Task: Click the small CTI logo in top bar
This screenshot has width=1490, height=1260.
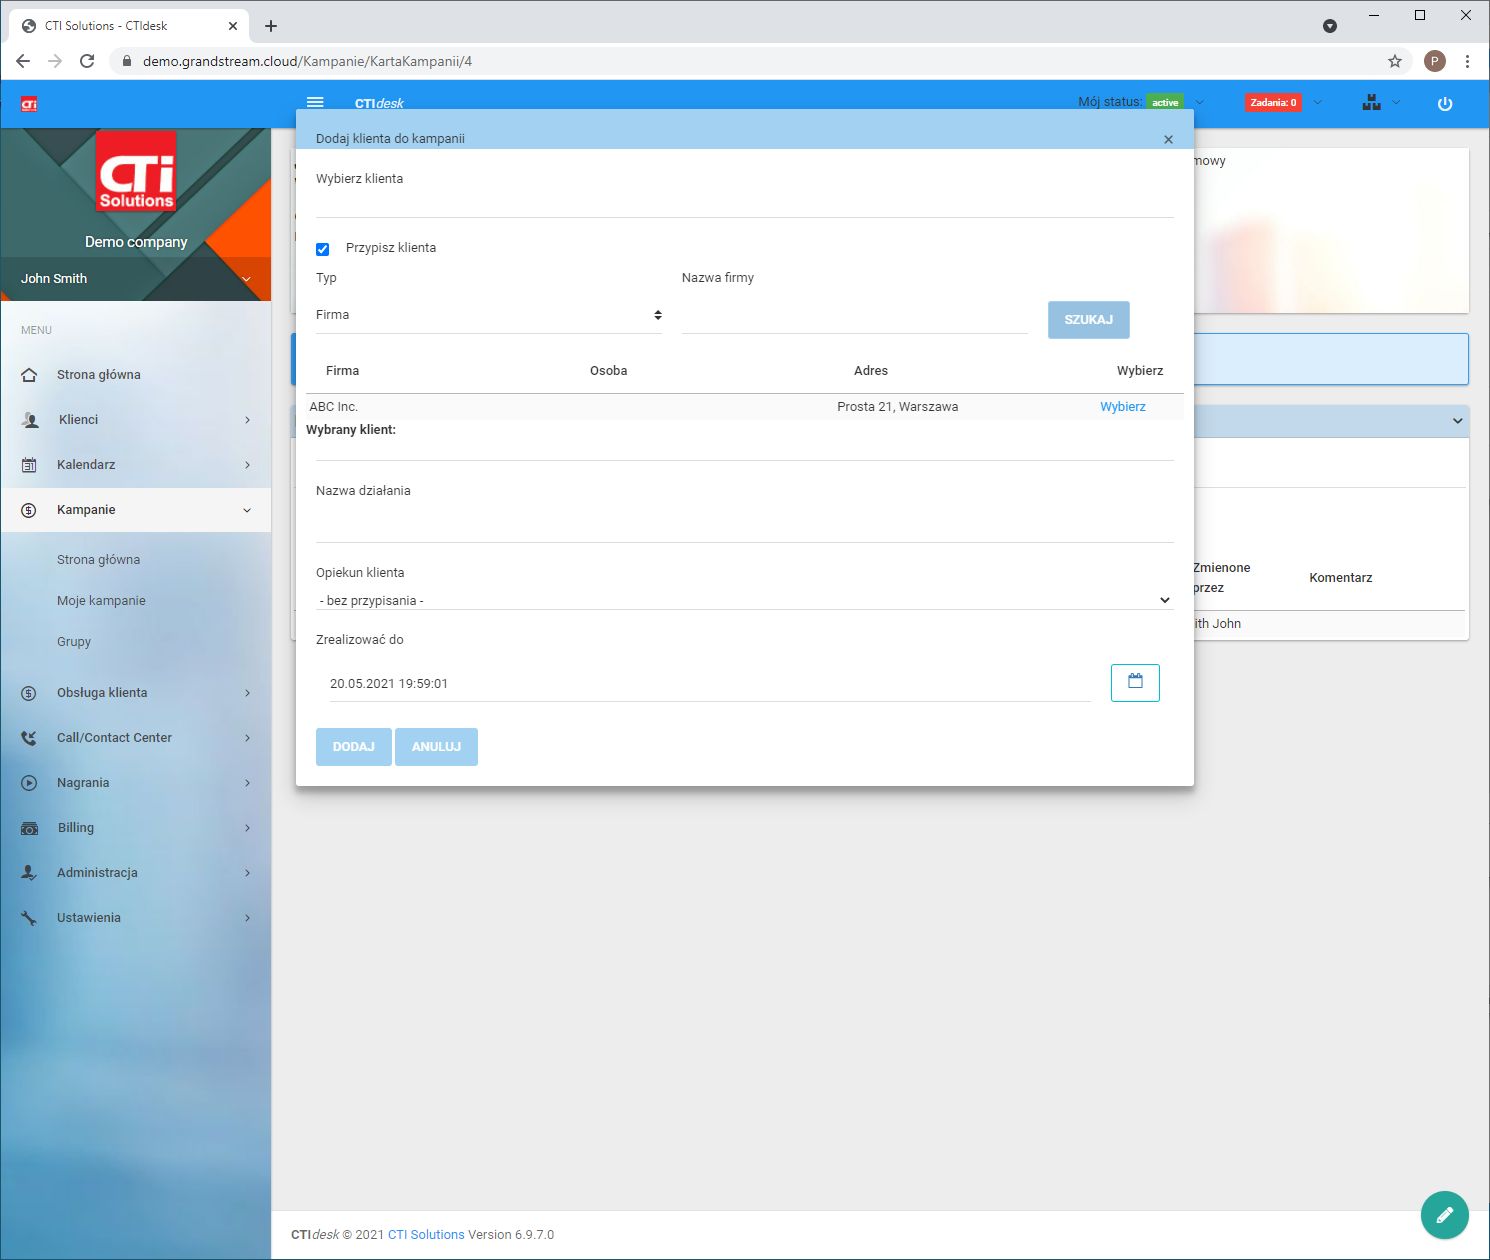Action: [29, 104]
